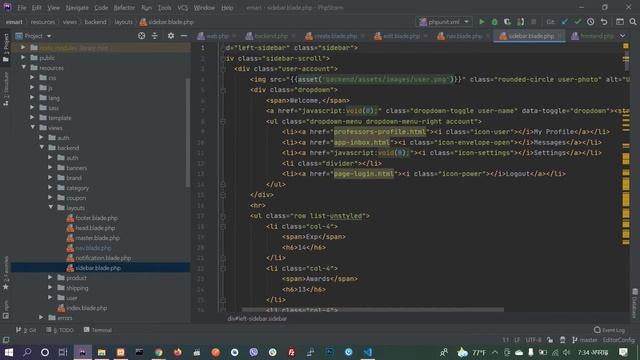Show Git history clock icon

[591, 22]
